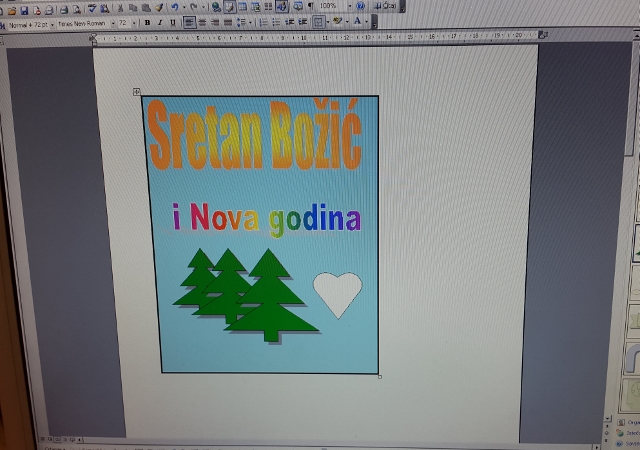Open the Style dropdown showing Normal + 72 pt
Screen dimensions: 640x450
pyautogui.click(x=52, y=25)
